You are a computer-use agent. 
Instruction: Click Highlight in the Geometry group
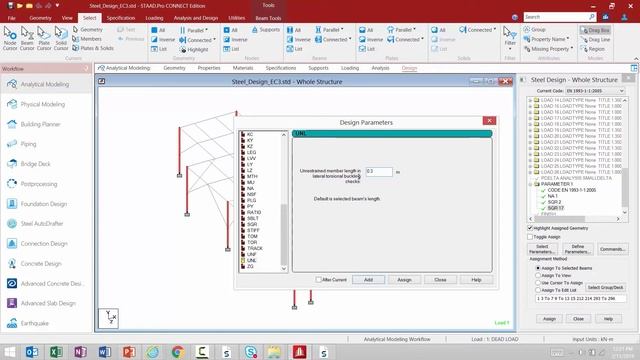[x=194, y=49]
